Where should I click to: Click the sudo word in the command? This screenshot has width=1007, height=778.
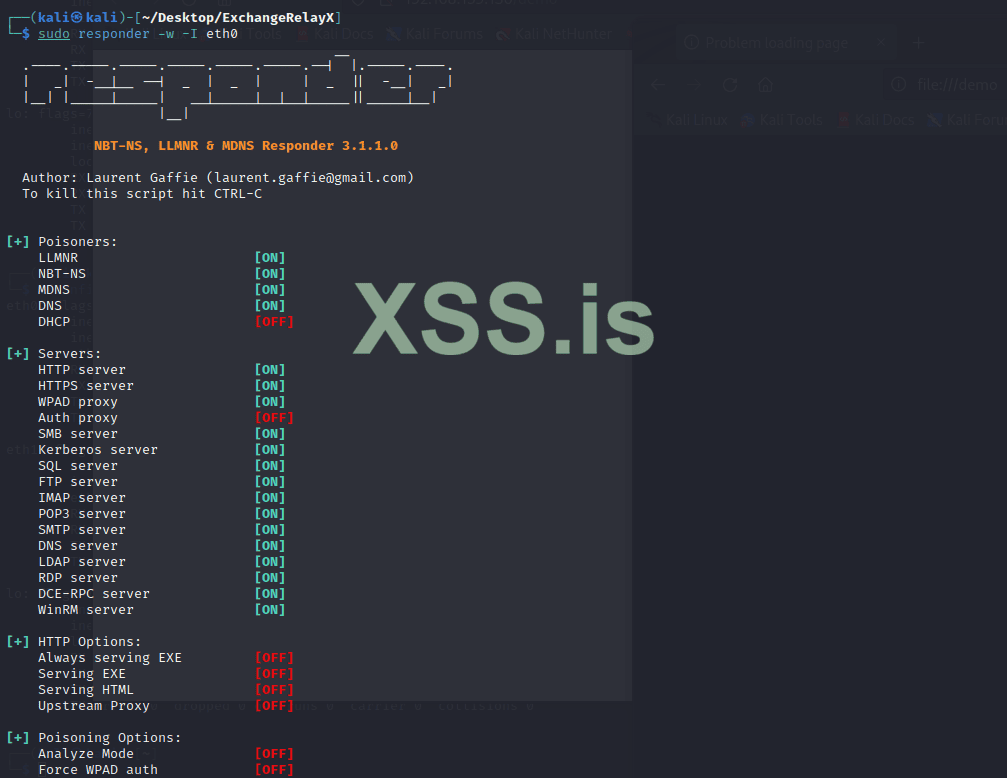pyautogui.click(x=54, y=33)
